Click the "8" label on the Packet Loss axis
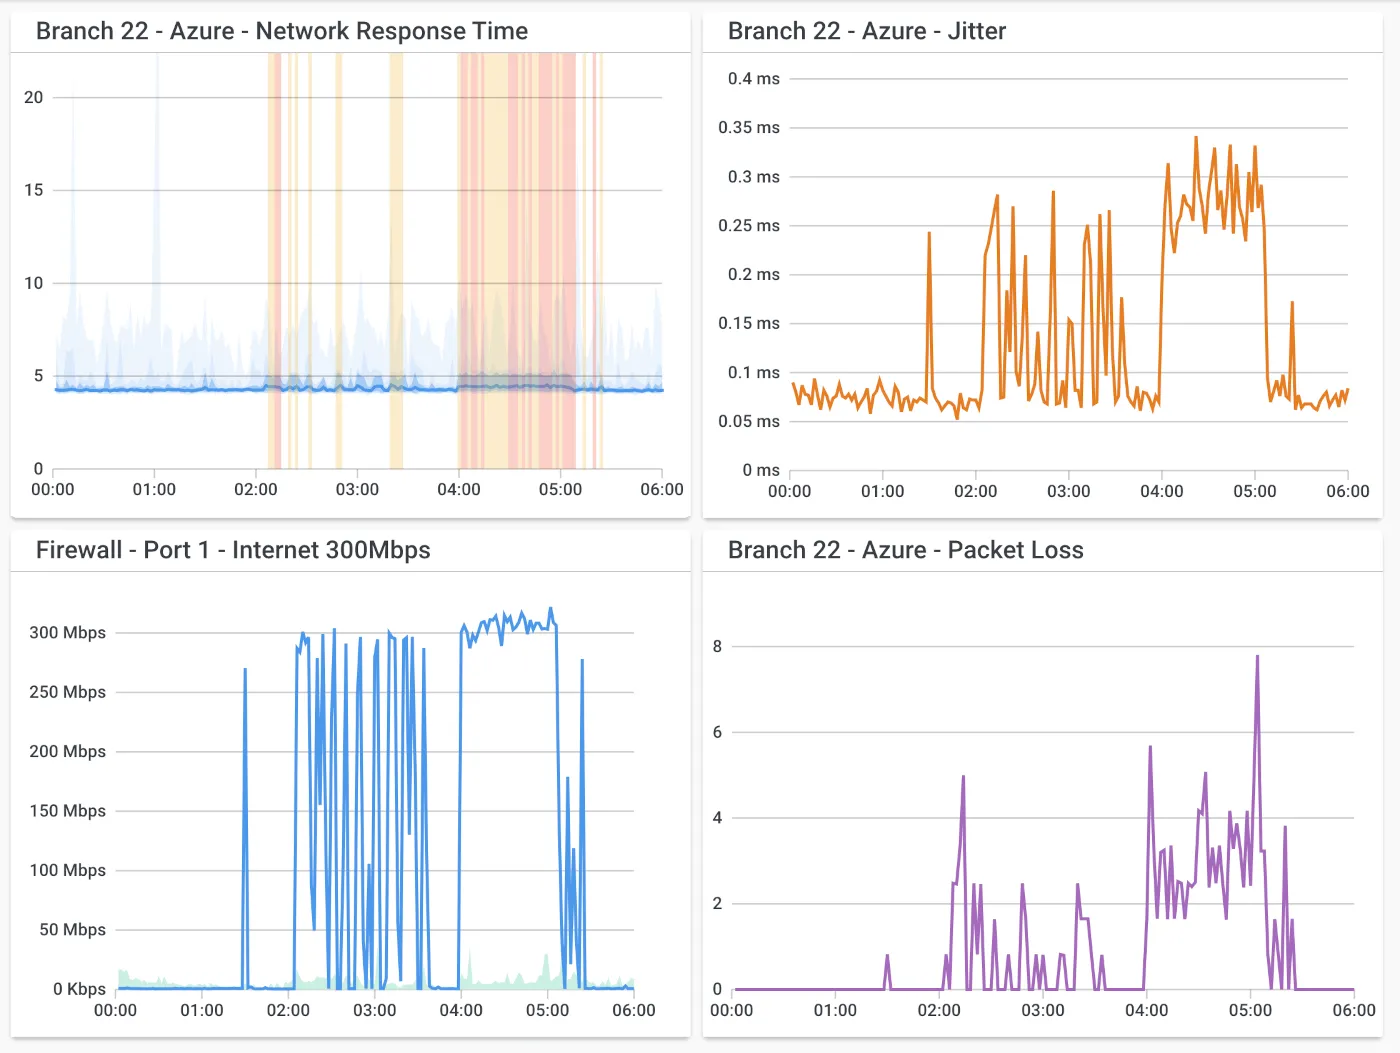The image size is (1400, 1053). click(x=717, y=647)
